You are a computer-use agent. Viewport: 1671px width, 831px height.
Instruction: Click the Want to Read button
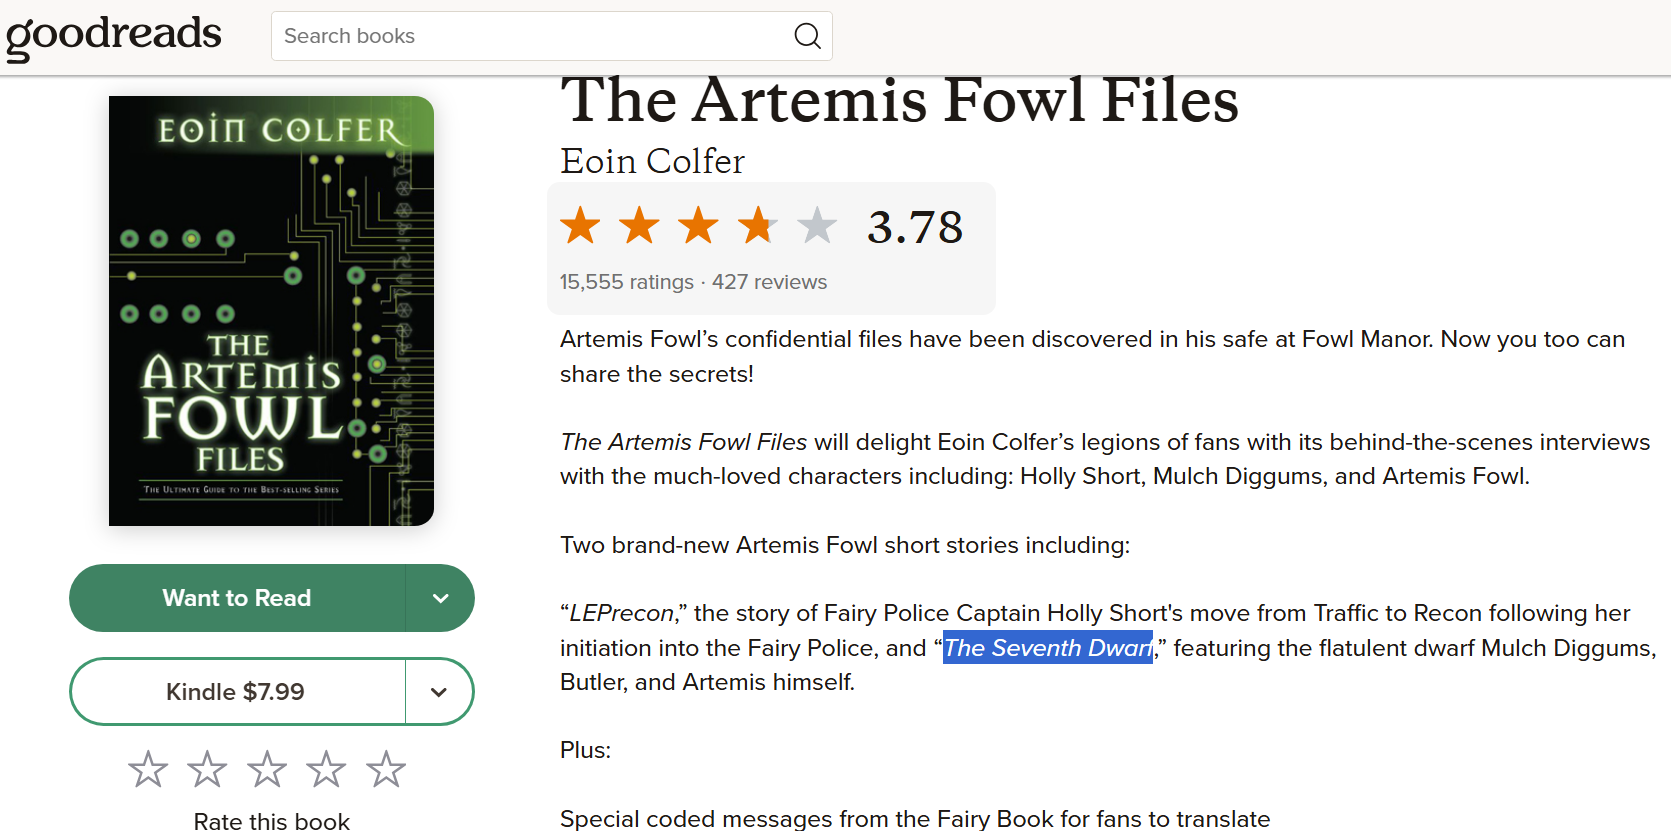237,598
